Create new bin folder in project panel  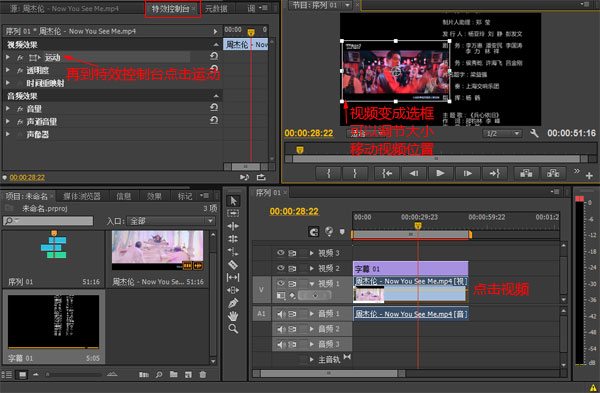click(x=174, y=375)
